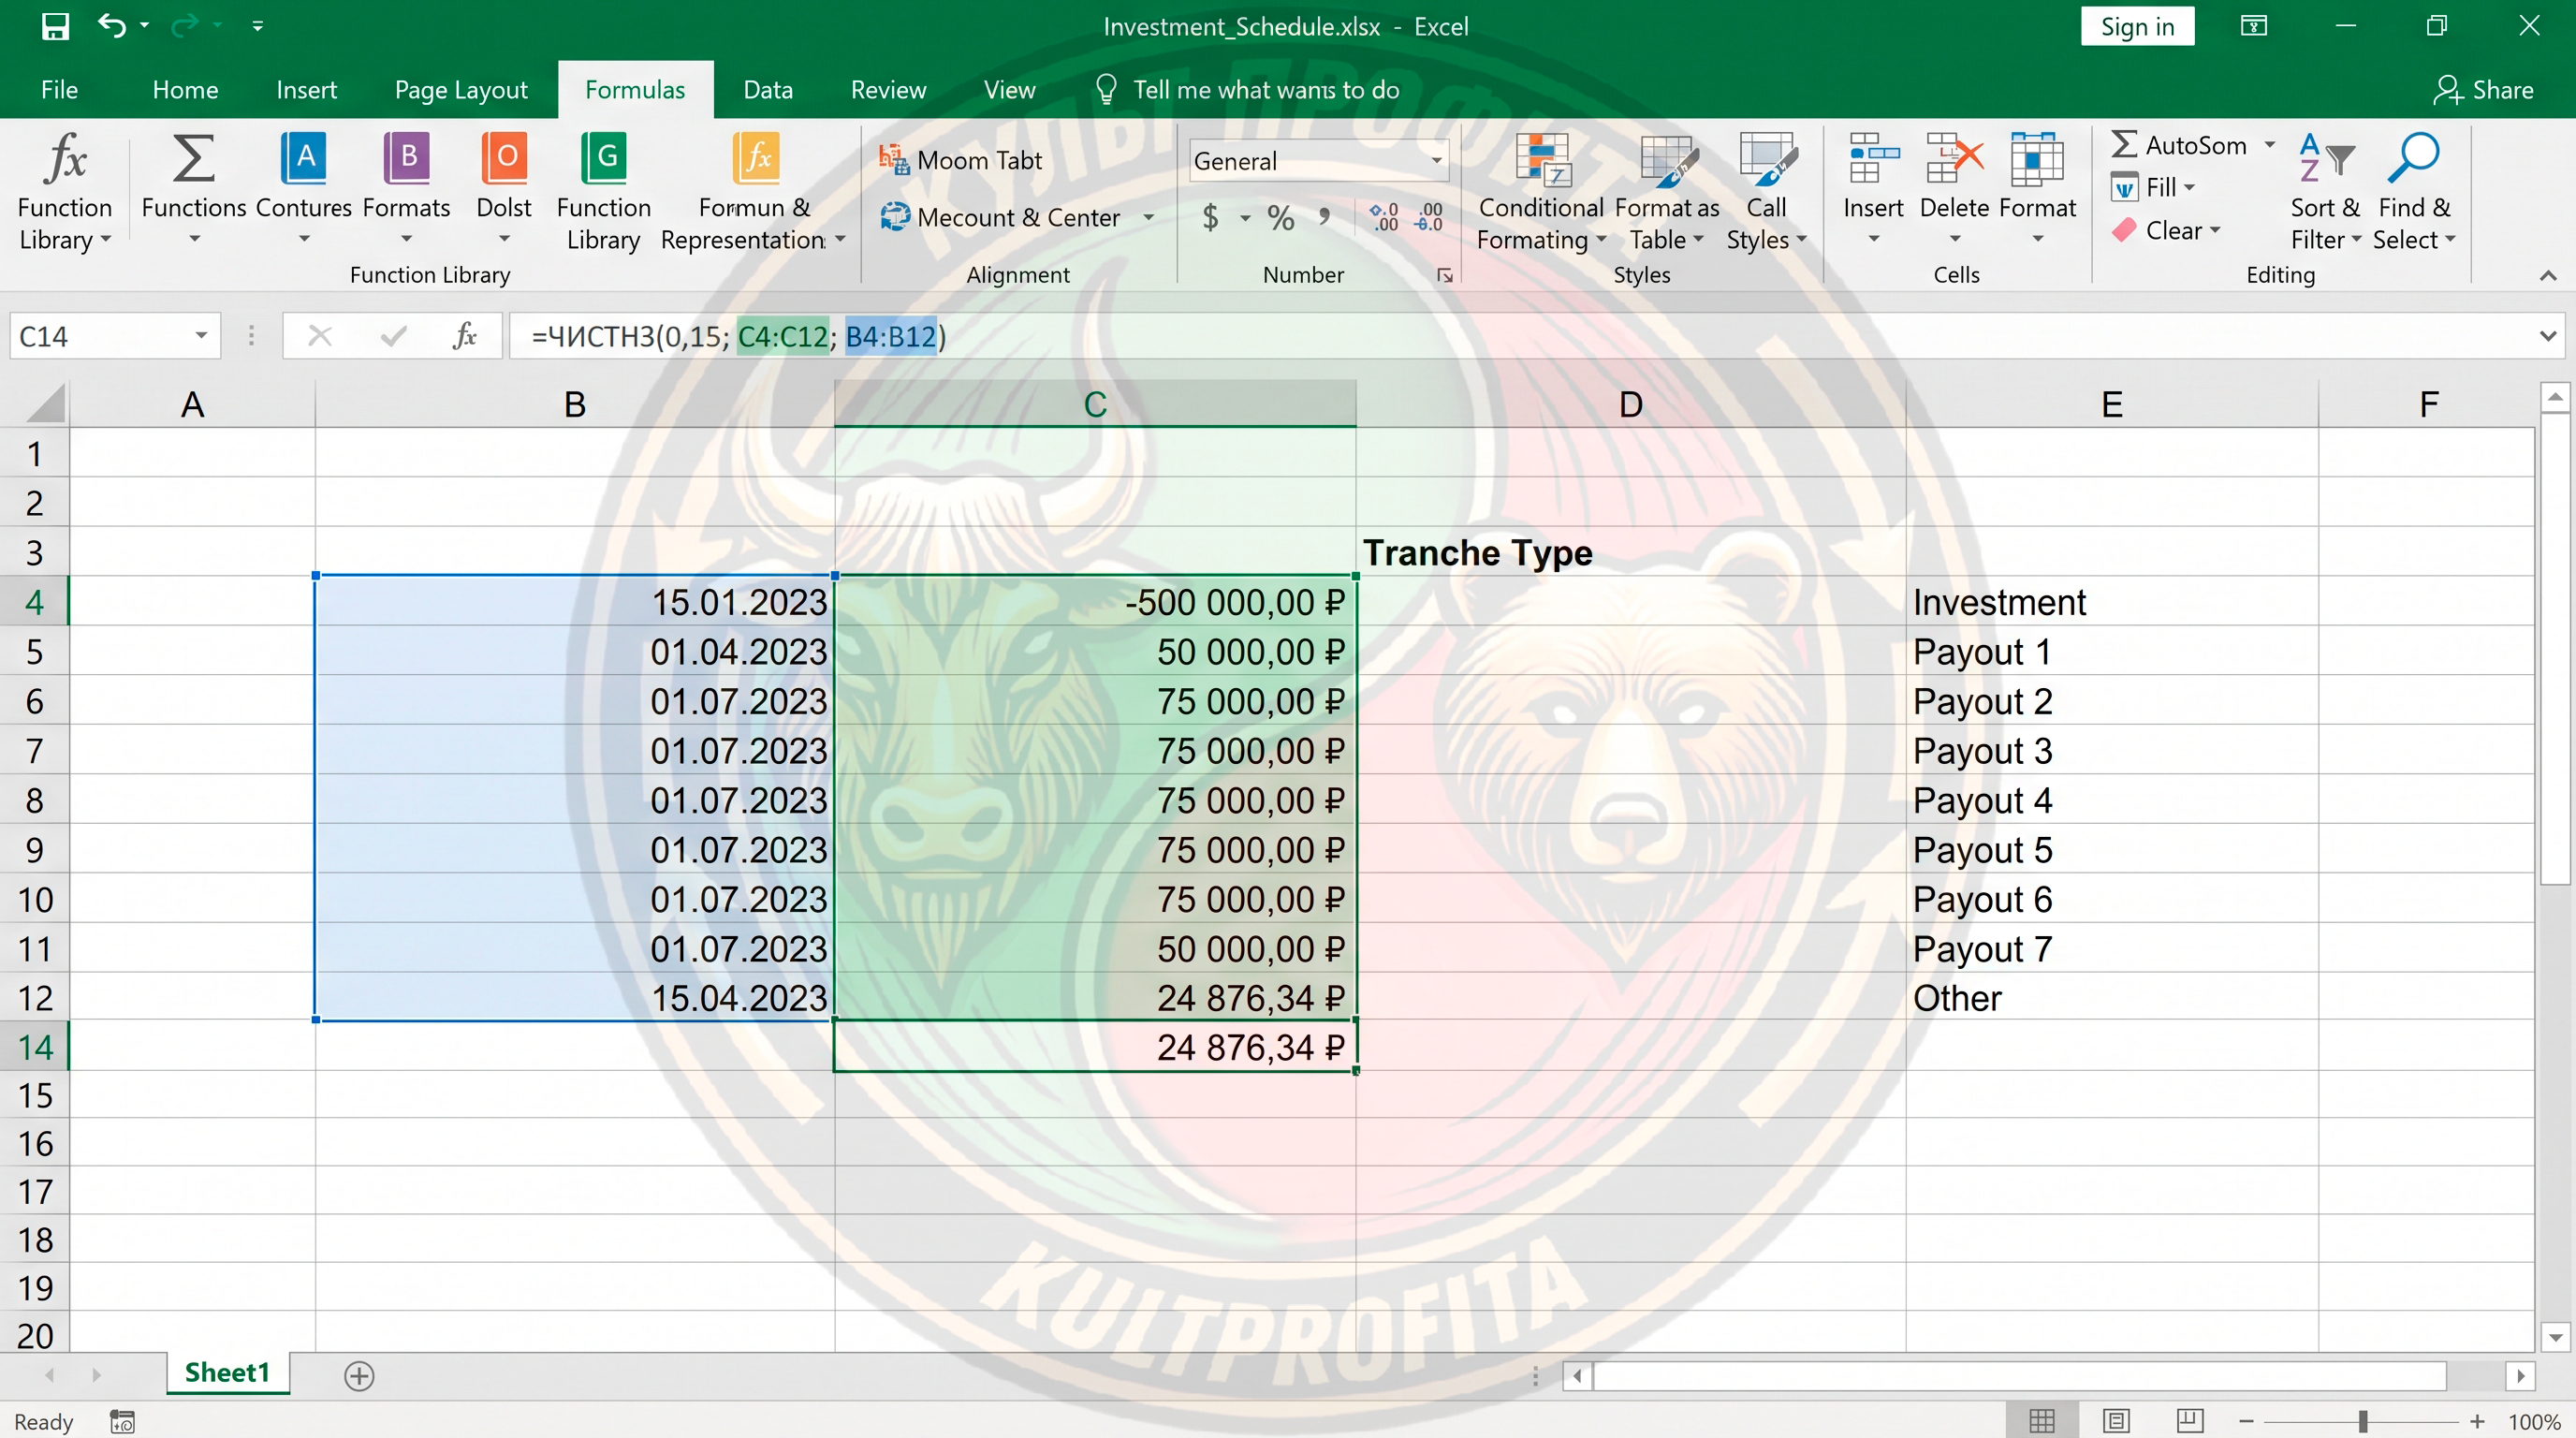
Task: Click the orange Dolst book icon
Action: coord(504,158)
